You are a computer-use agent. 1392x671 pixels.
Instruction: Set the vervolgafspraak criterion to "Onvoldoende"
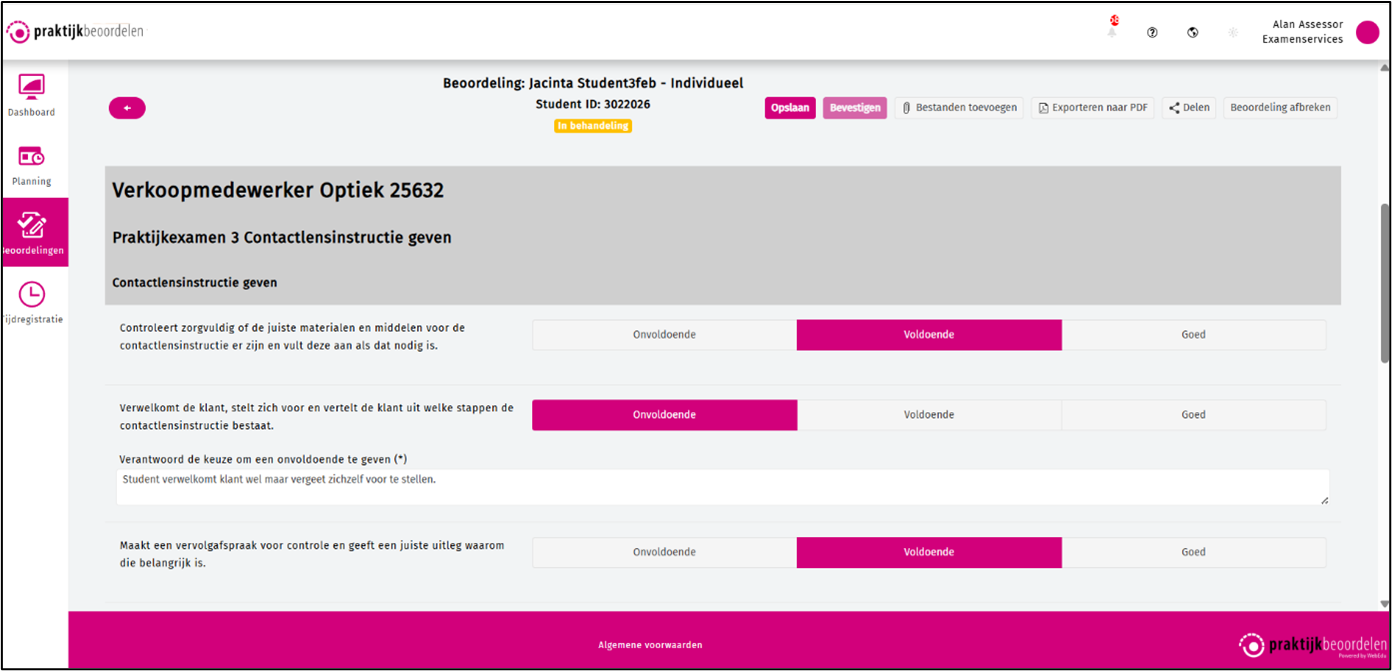coord(664,551)
